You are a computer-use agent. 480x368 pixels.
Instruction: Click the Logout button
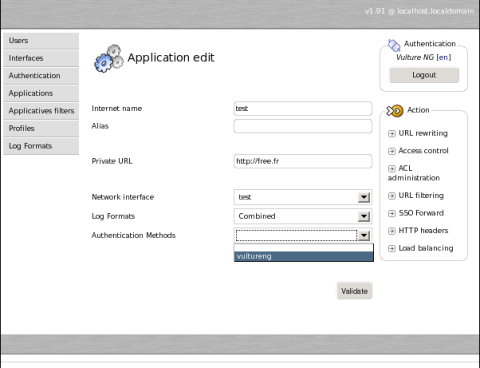(424, 75)
